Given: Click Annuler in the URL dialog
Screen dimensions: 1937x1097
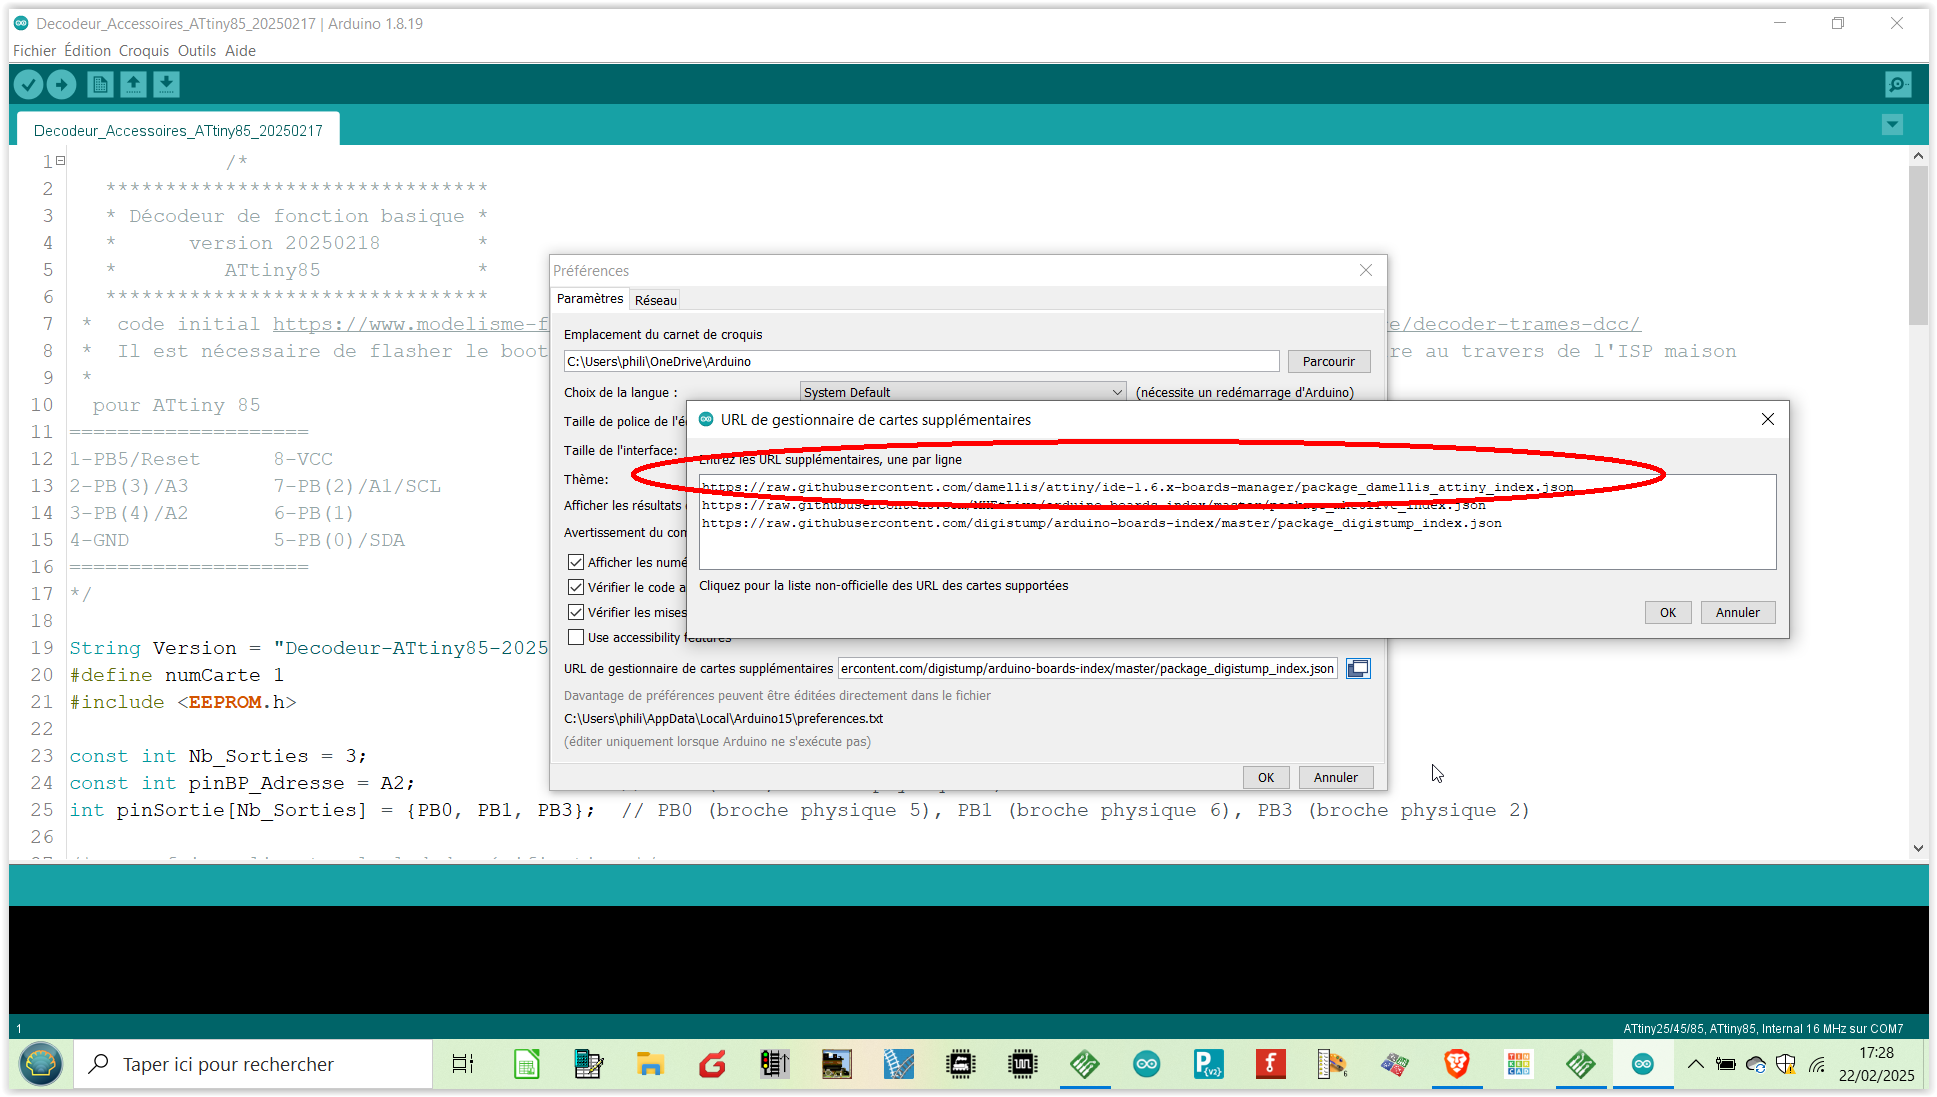Looking at the screenshot, I should click(x=1738, y=612).
